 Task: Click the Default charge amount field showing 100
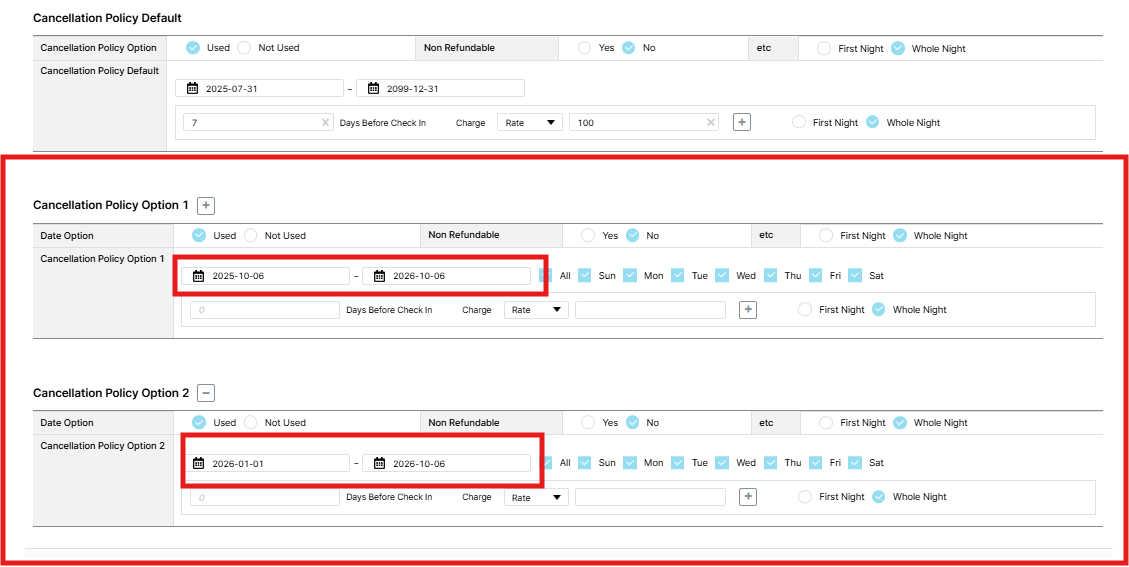coord(644,122)
